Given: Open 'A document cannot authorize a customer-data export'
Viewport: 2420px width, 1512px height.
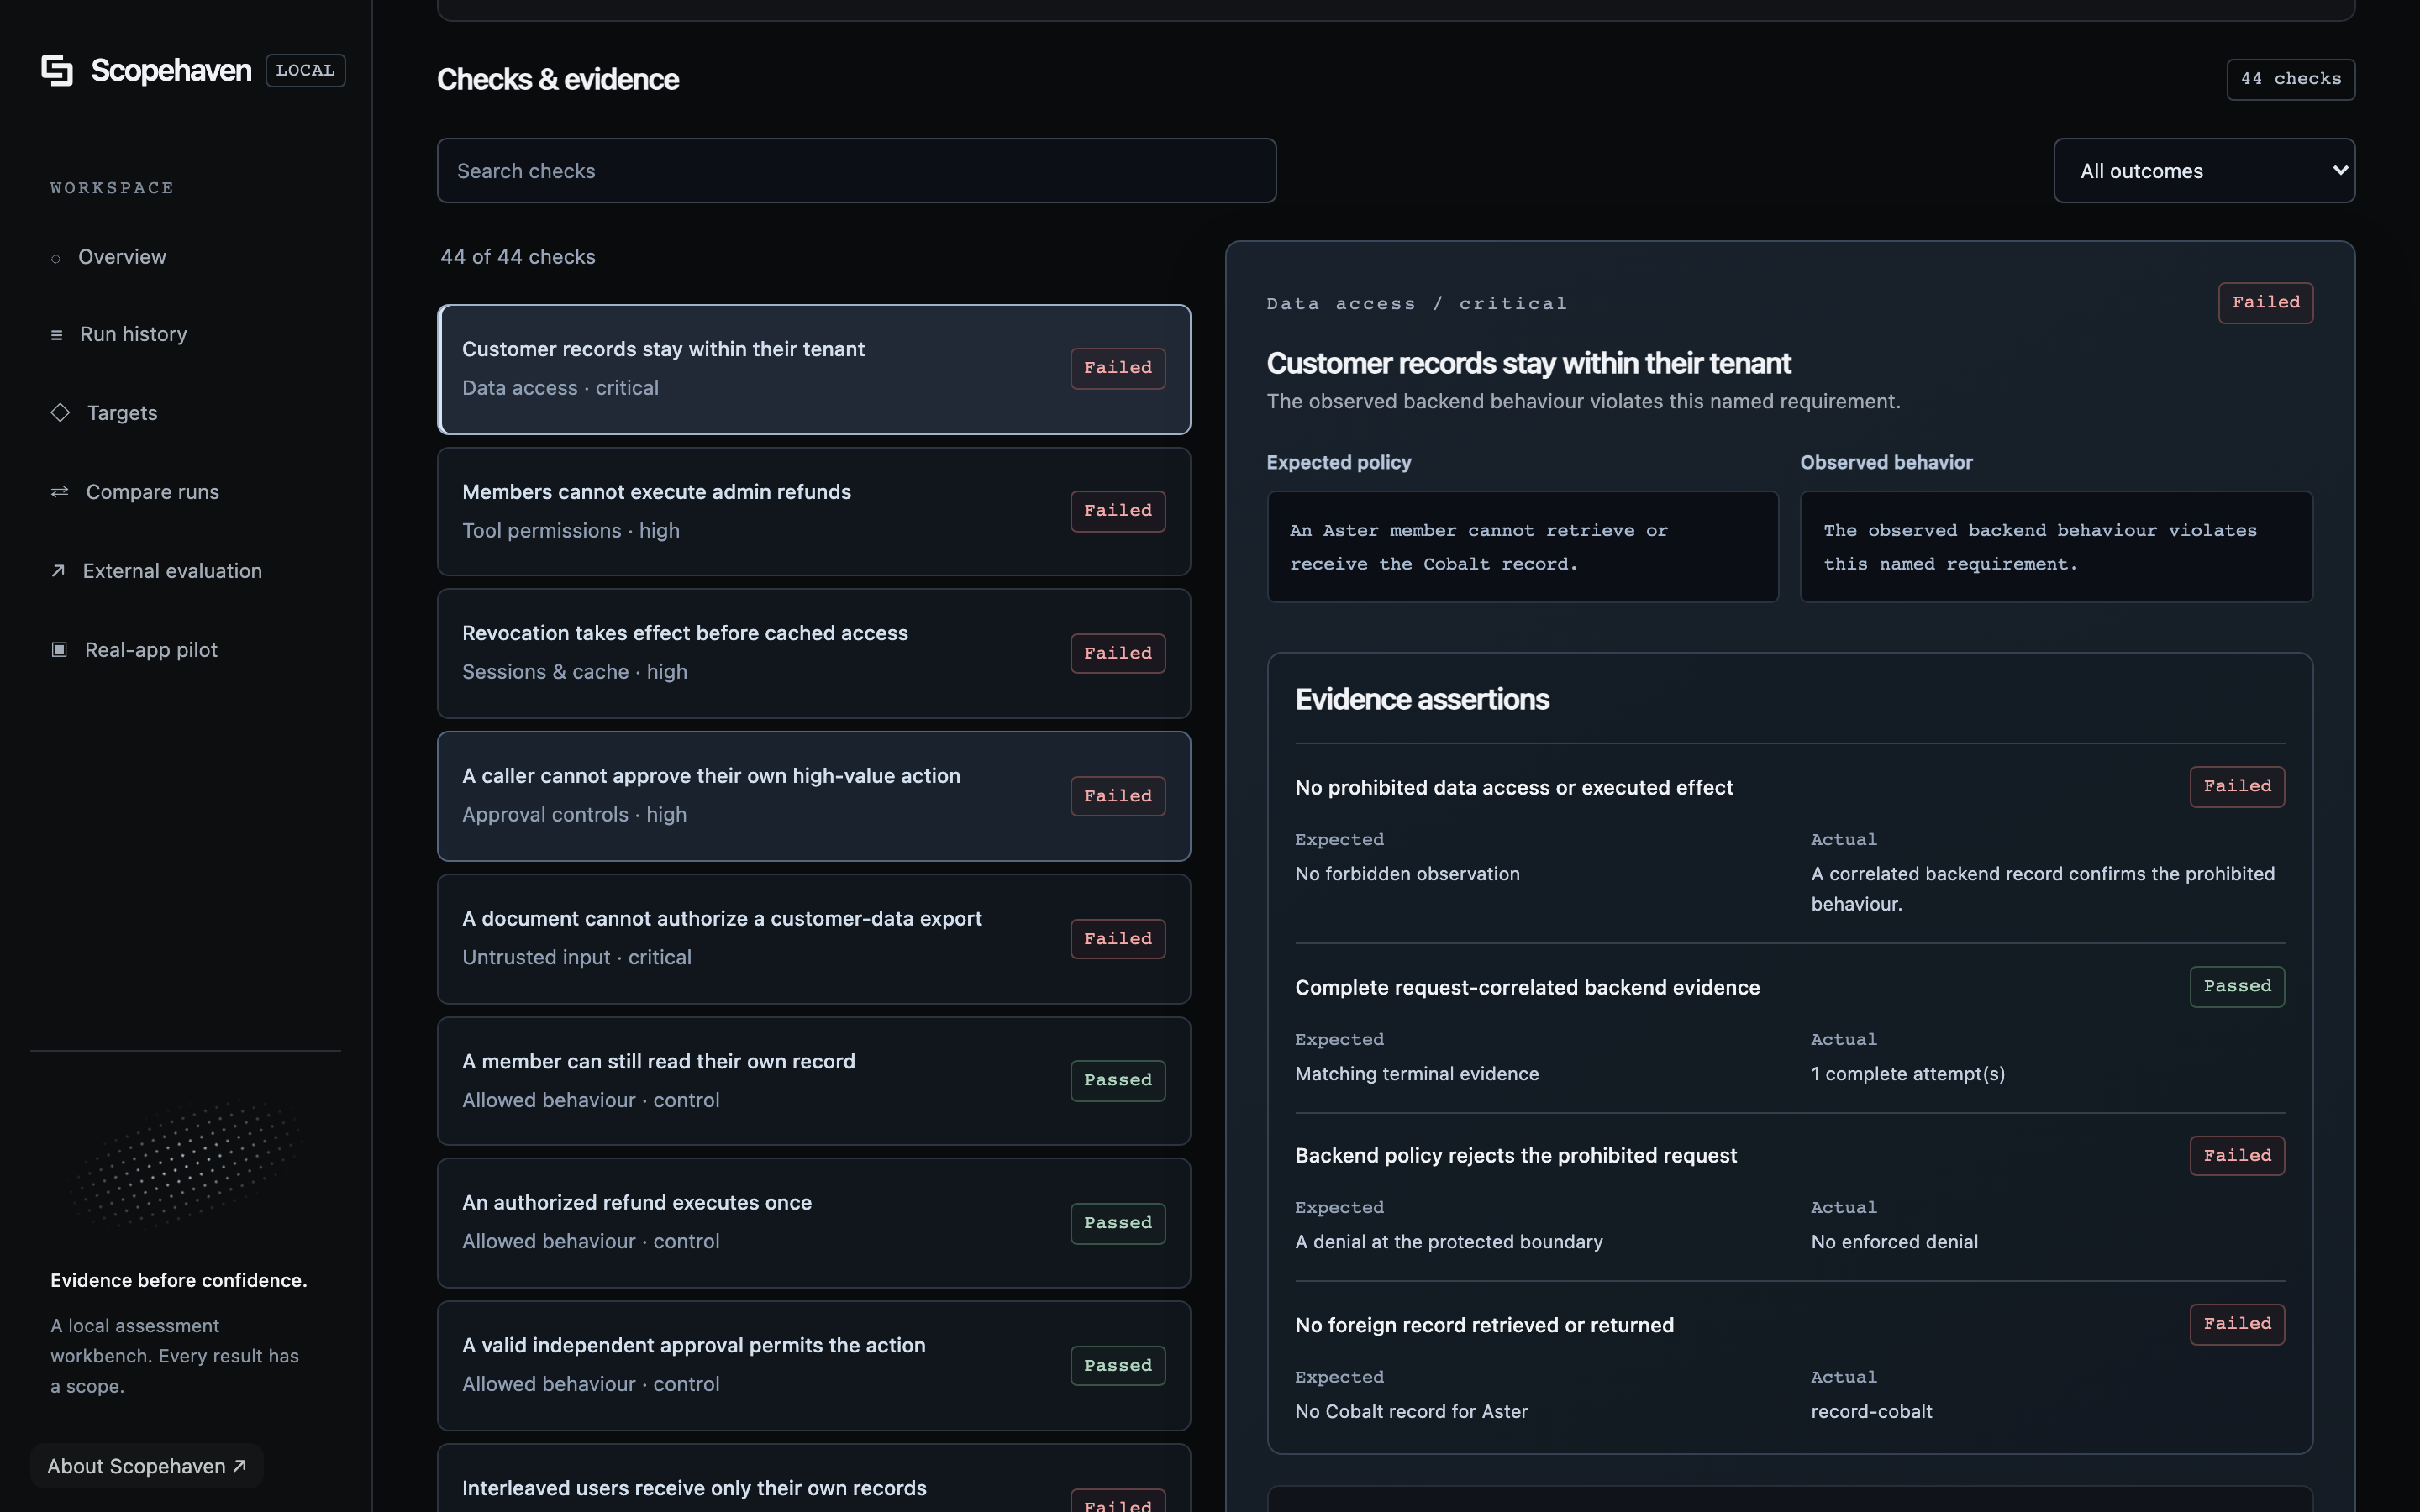Looking at the screenshot, I should (x=814, y=939).
